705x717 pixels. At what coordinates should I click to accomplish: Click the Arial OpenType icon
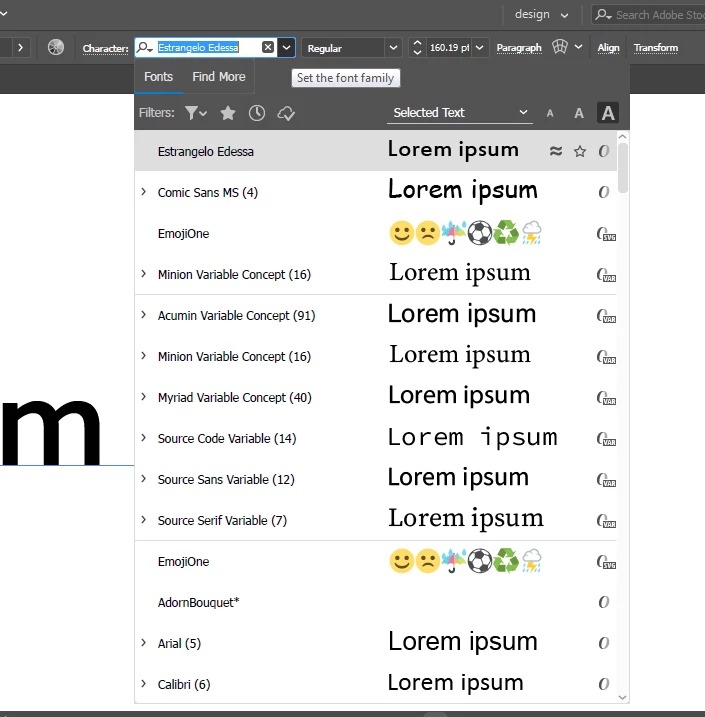[604, 643]
